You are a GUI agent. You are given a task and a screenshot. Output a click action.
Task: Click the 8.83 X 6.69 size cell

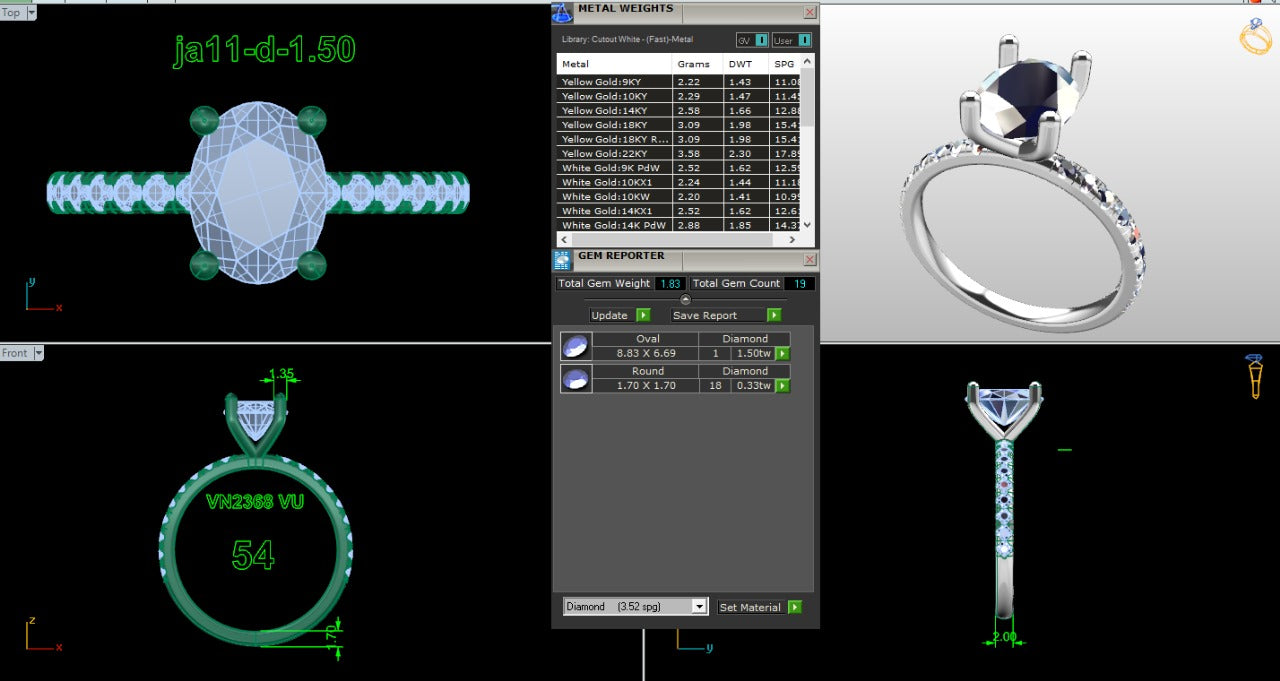647,354
